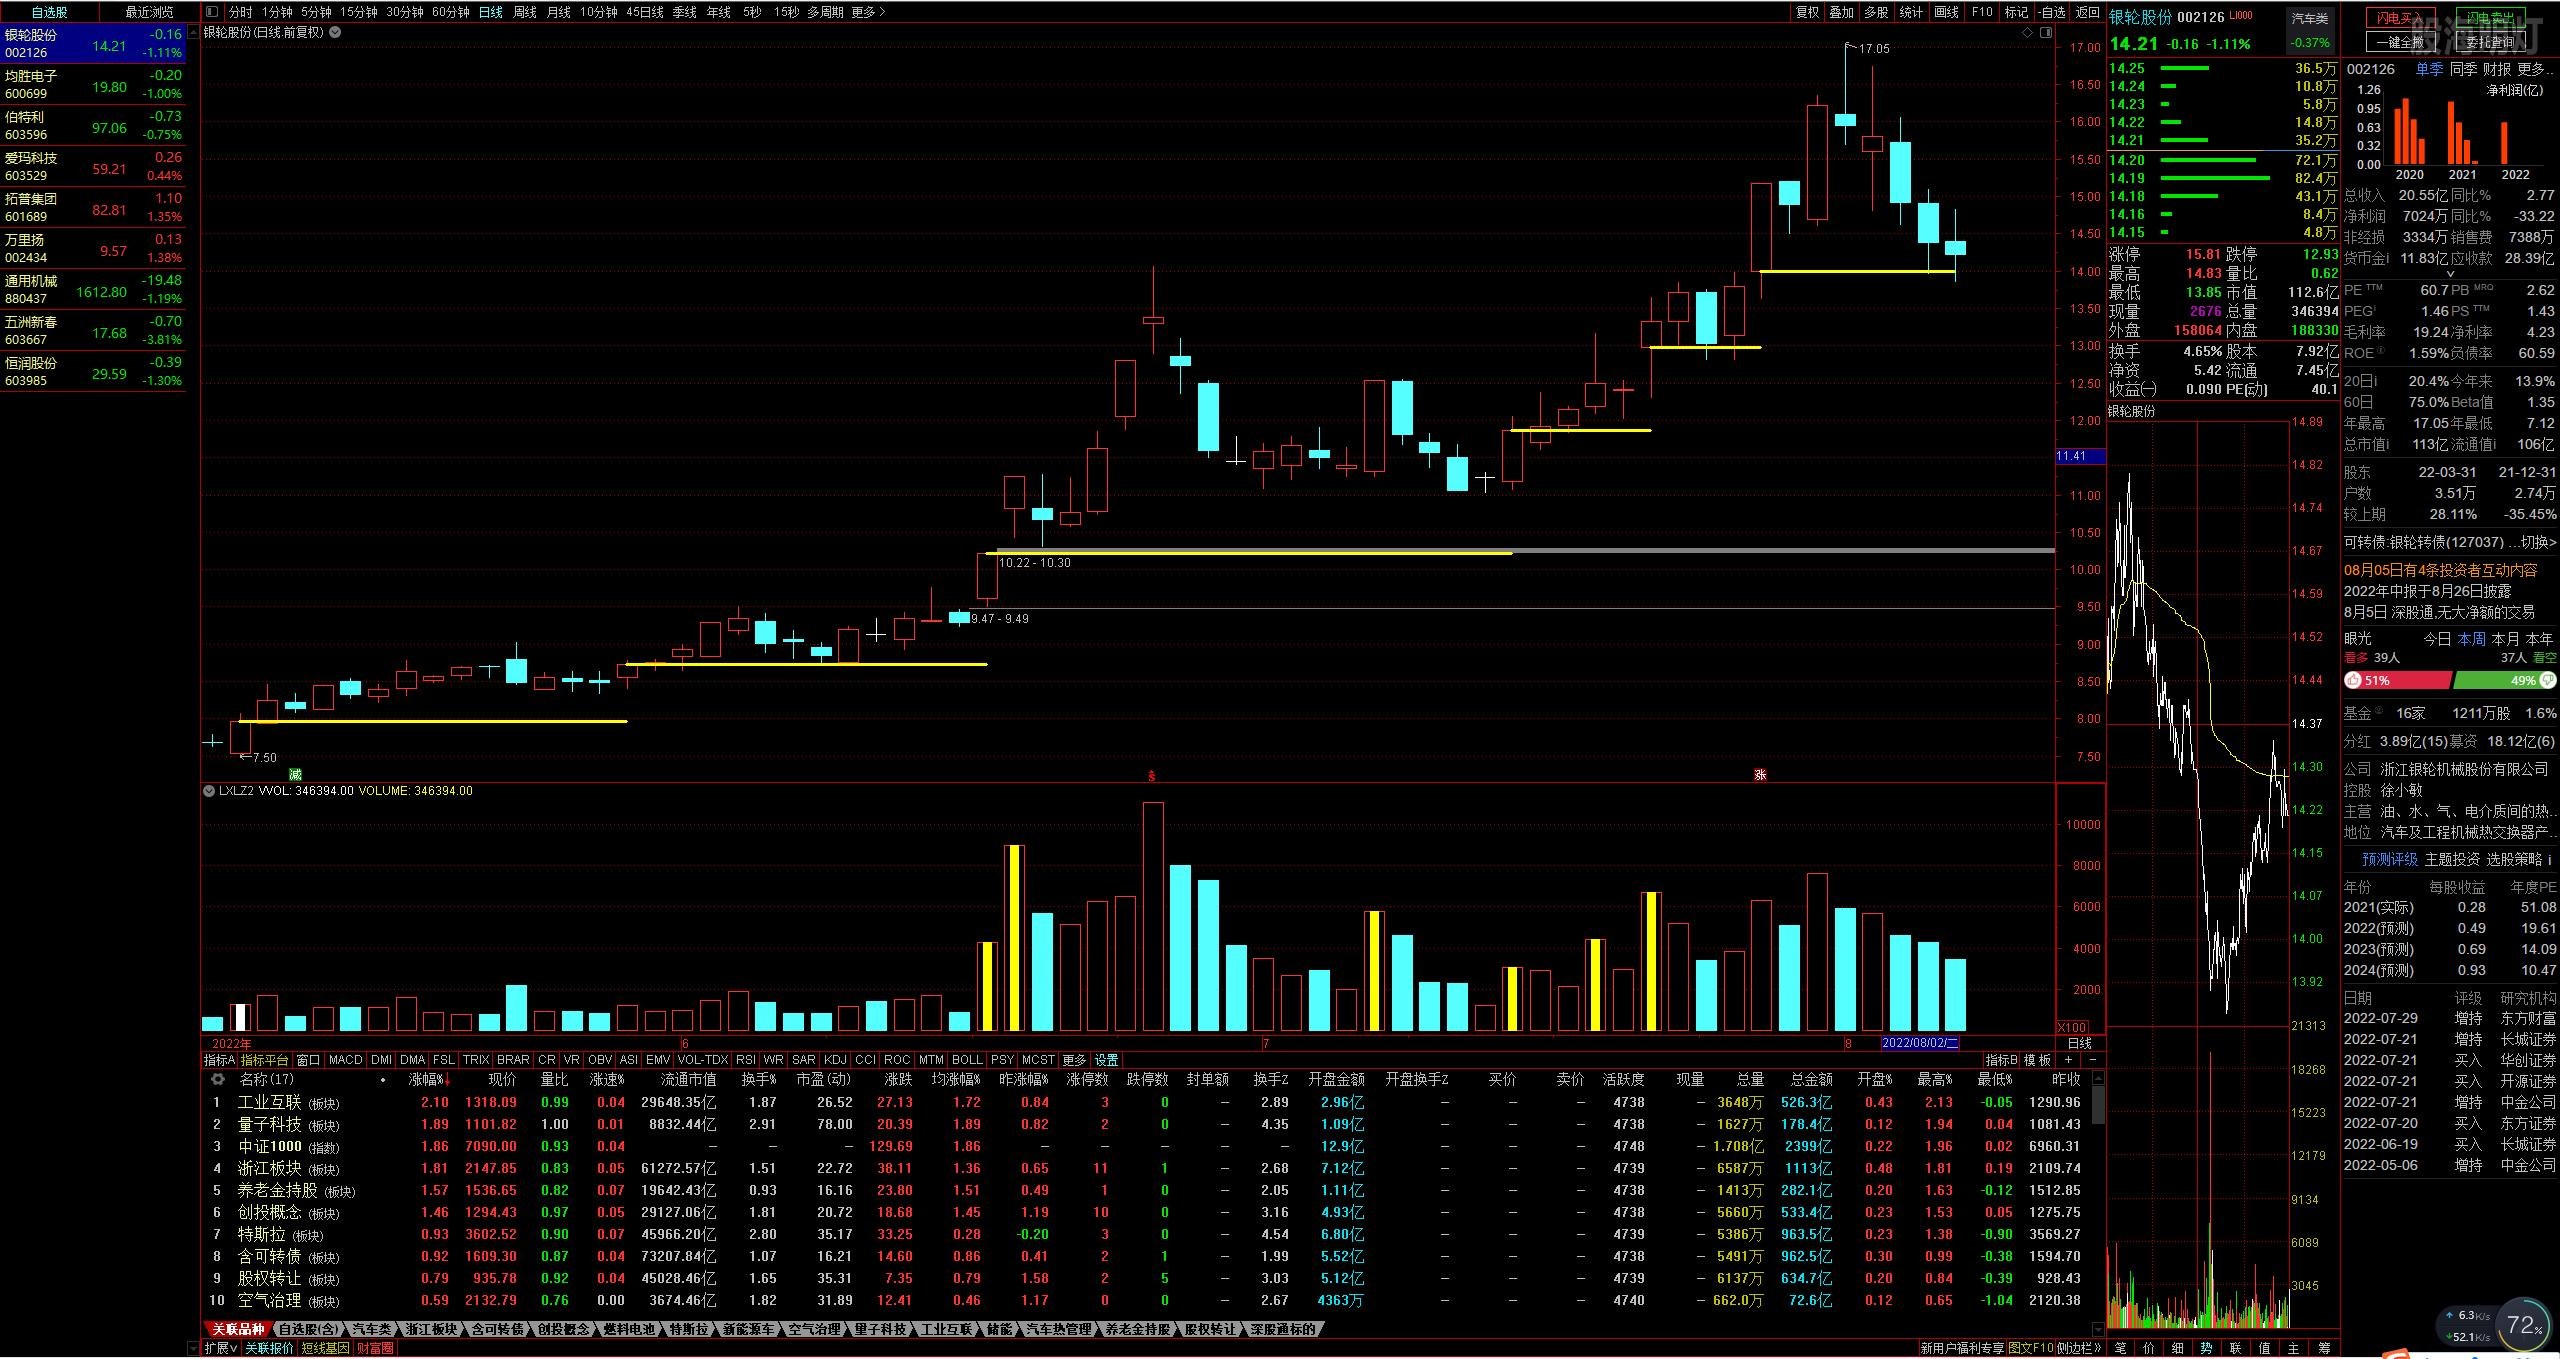Select the 联 linked view button
Image resolution: width=2560 pixels, height=1359 pixels.
coord(2236,1348)
